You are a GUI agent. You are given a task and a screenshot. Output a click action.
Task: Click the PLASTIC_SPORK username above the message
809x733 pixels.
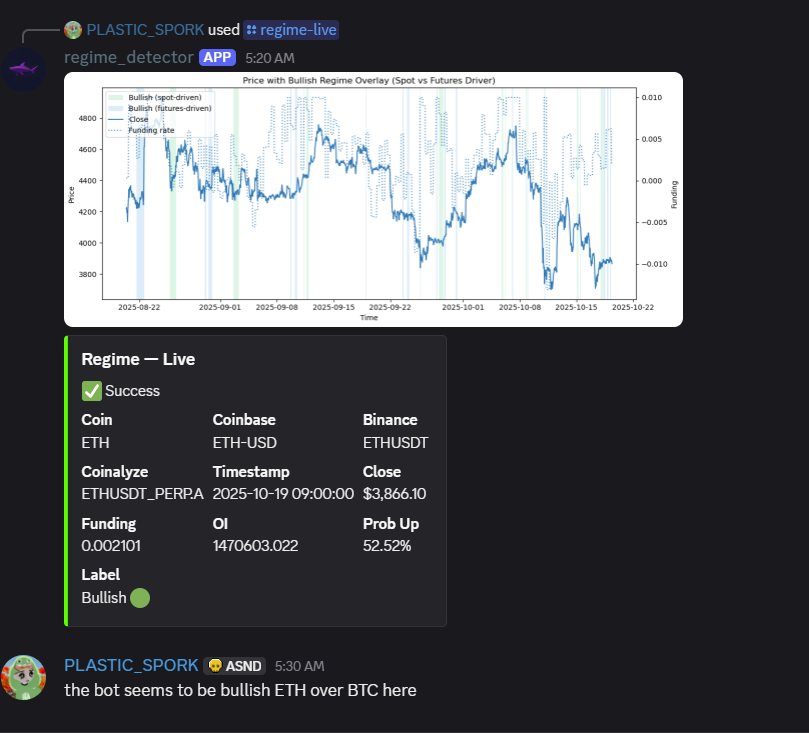tap(131, 665)
